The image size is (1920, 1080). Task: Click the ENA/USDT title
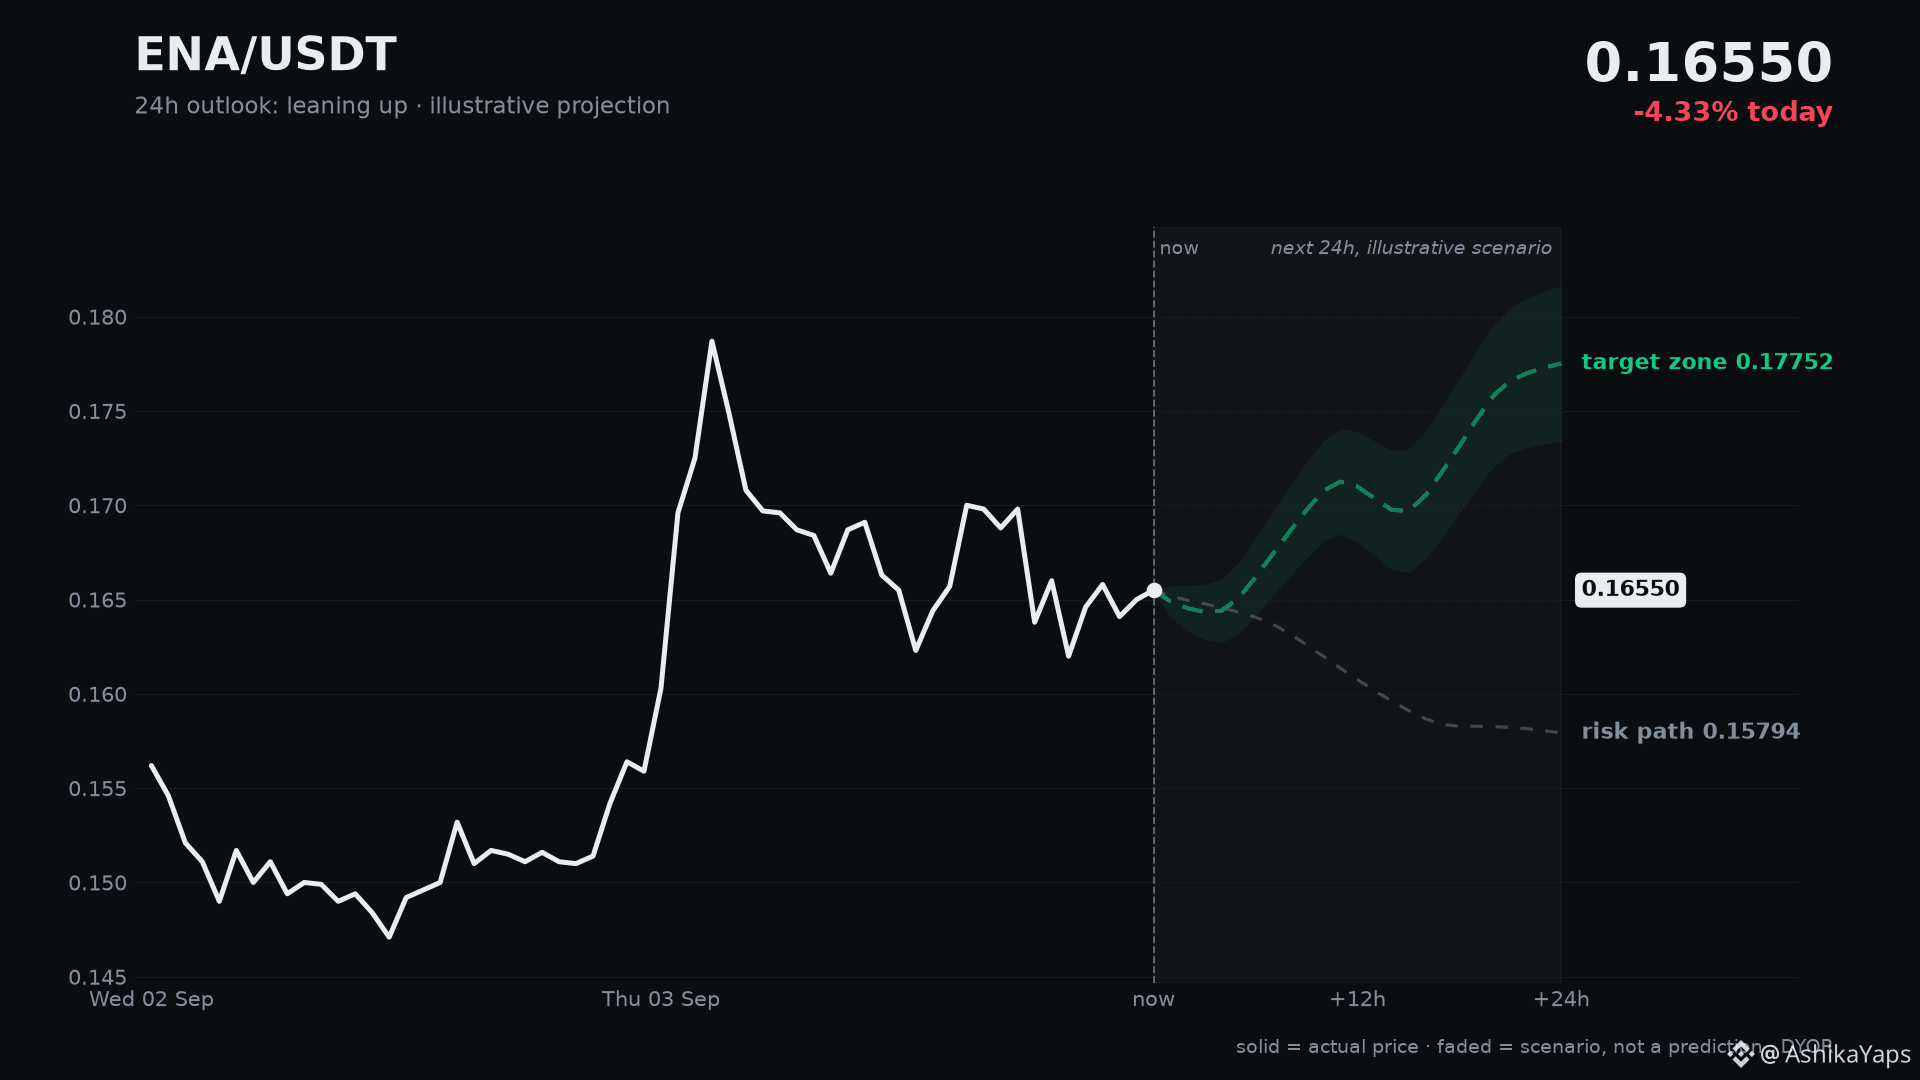pos(266,55)
